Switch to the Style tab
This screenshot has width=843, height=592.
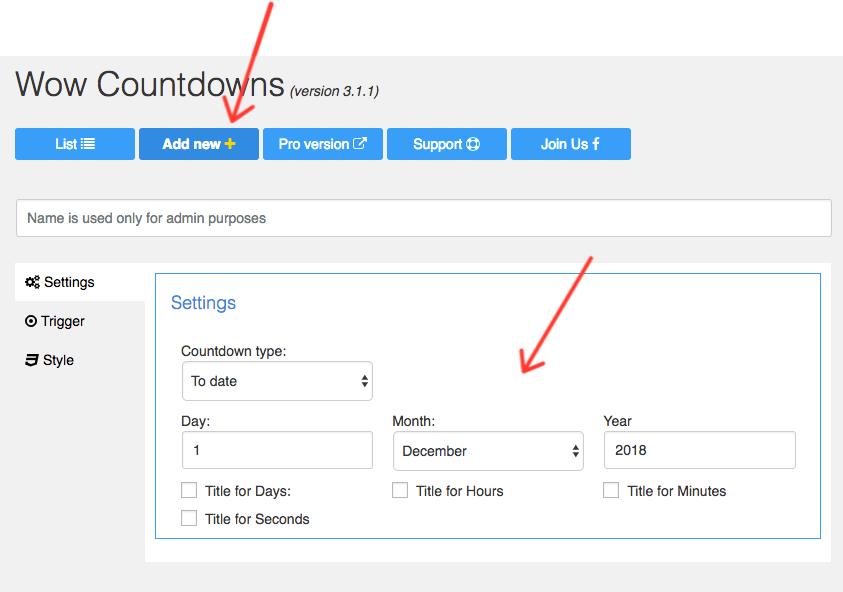pyautogui.click(x=80, y=360)
